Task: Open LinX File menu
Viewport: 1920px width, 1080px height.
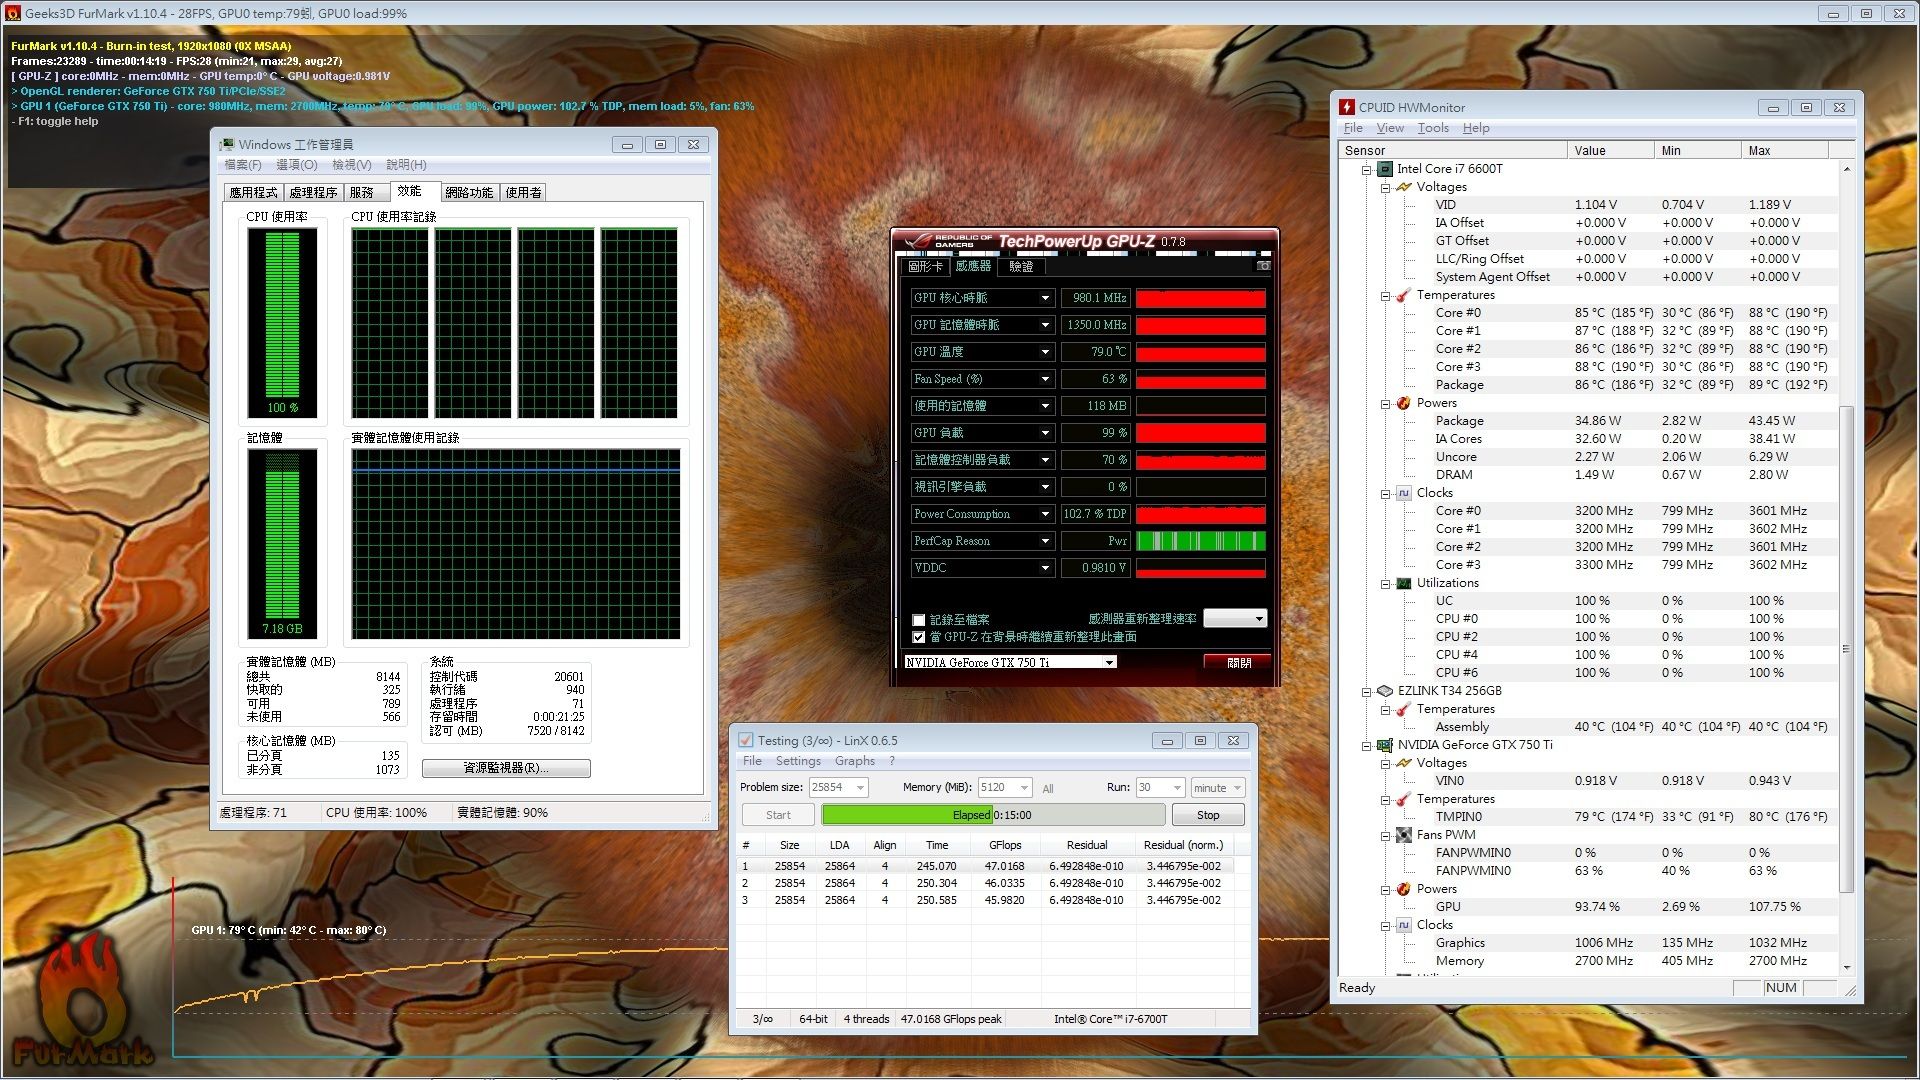Action: point(752,761)
